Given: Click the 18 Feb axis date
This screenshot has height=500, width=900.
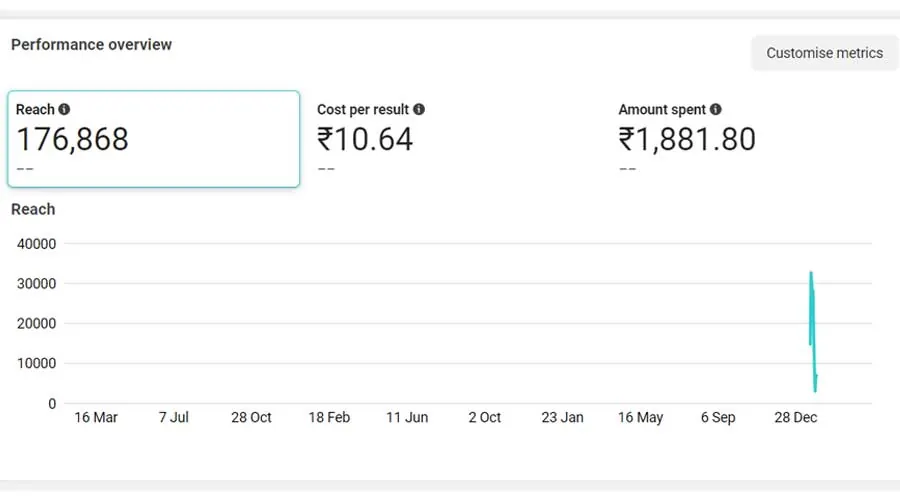Looking at the screenshot, I should click(329, 417).
